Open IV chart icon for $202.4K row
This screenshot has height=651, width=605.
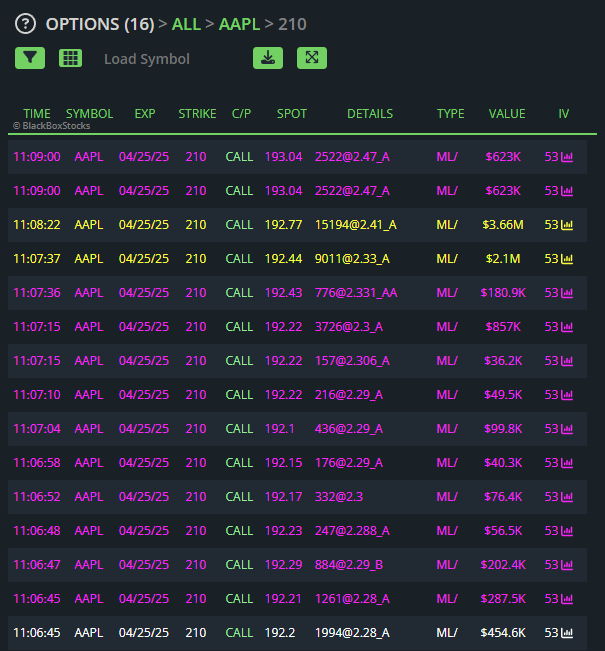(x=567, y=565)
